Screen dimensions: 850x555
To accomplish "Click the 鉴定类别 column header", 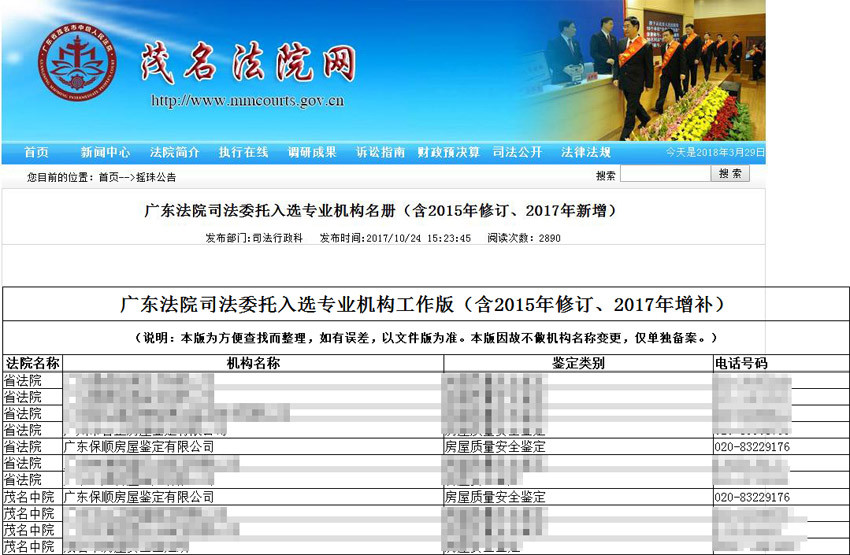I will 578,363.
